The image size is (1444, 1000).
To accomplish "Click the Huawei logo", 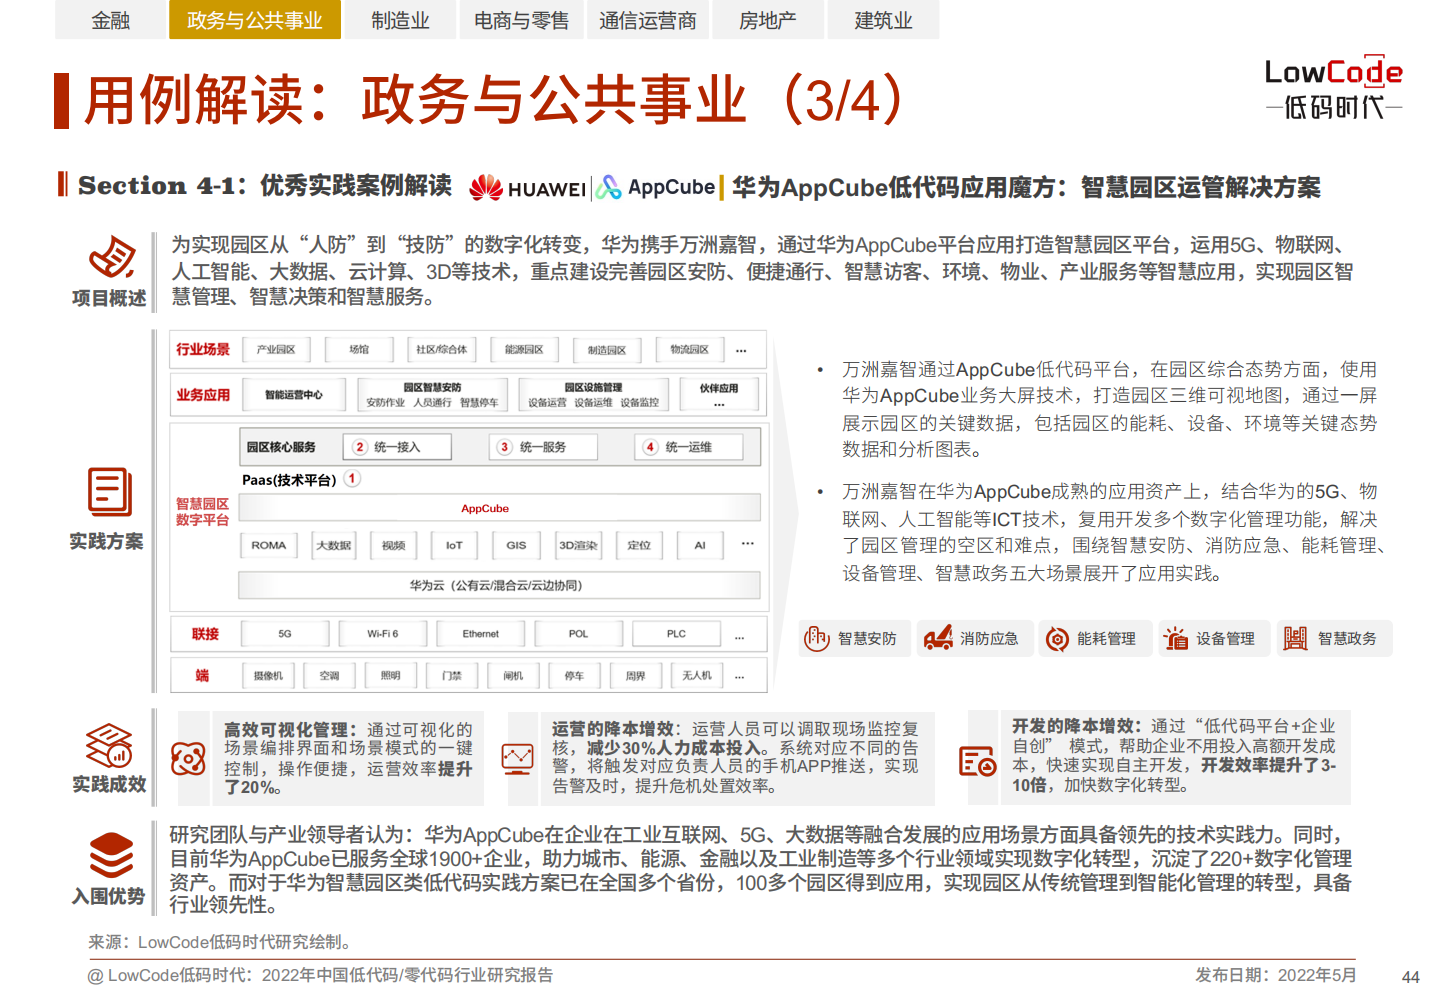I will tap(528, 188).
